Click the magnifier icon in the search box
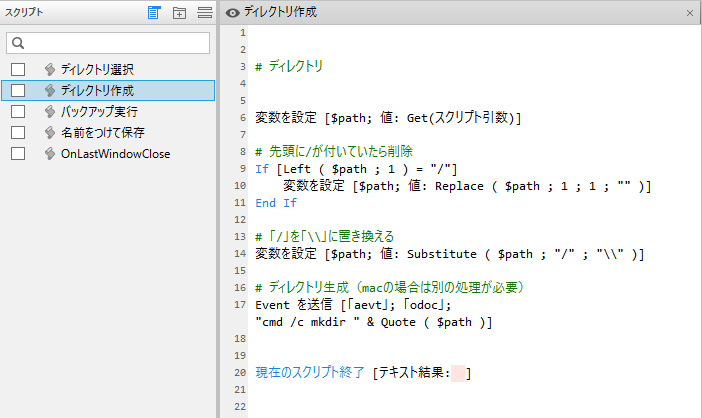The height and width of the screenshot is (418, 702). pos(18,43)
